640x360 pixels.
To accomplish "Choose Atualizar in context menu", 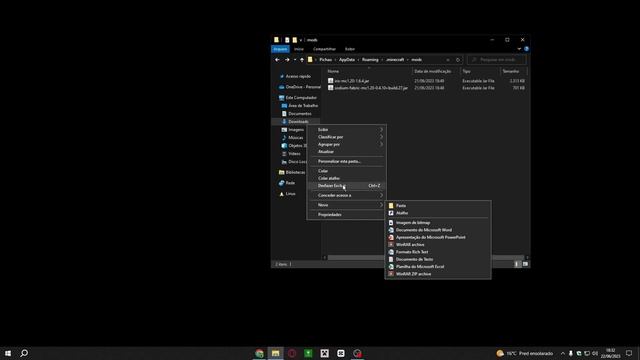I will tap(347, 151).
